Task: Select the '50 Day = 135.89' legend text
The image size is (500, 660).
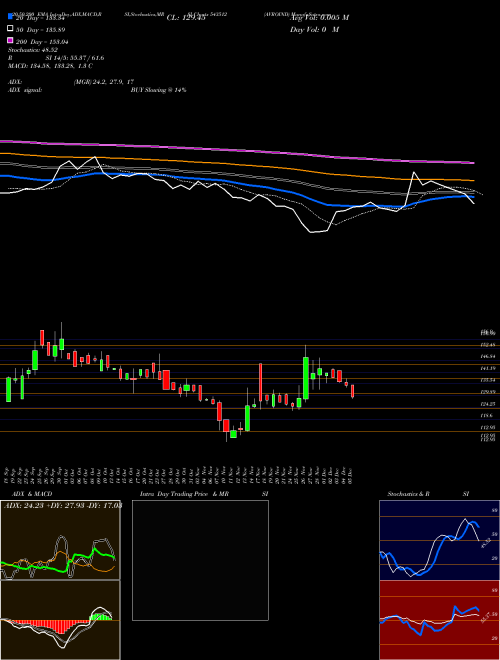Action: pos(41,30)
